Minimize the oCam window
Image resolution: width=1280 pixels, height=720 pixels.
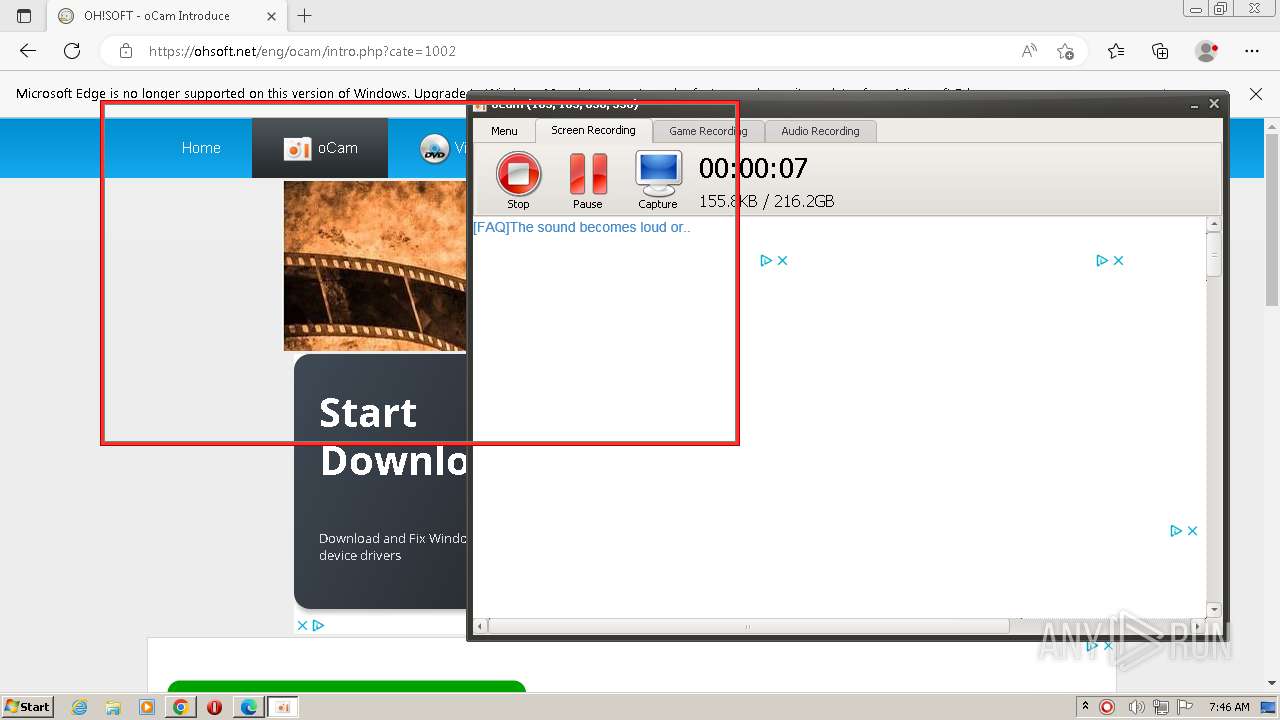[1195, 104]
